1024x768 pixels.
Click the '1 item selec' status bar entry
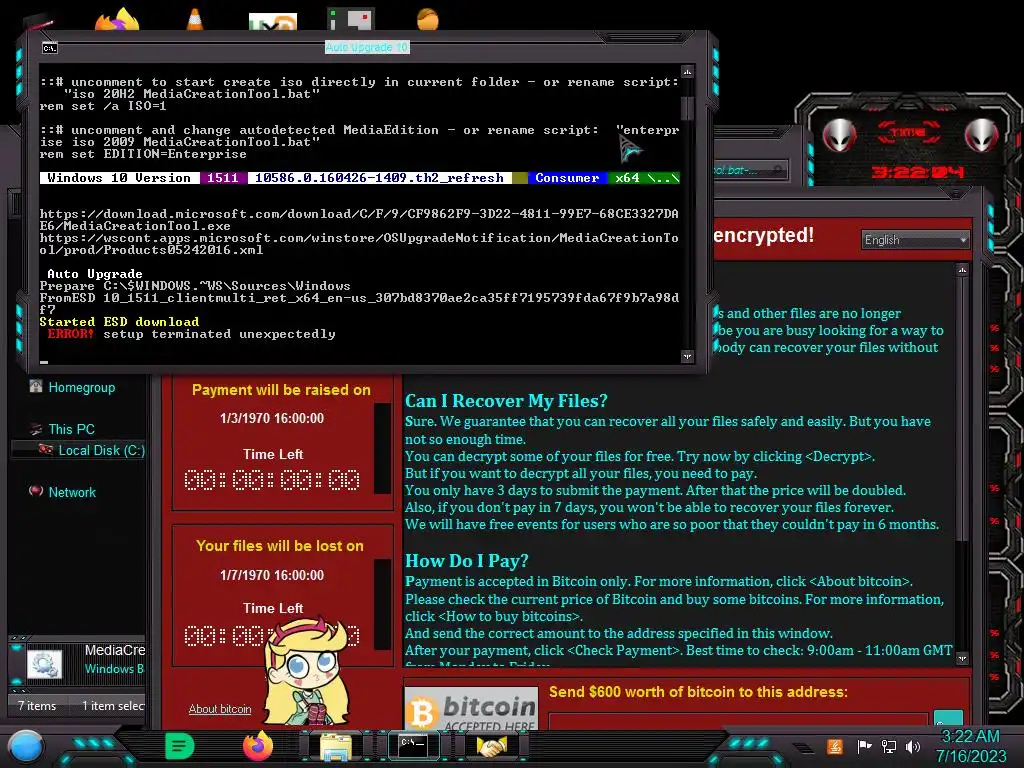[113, 705]
